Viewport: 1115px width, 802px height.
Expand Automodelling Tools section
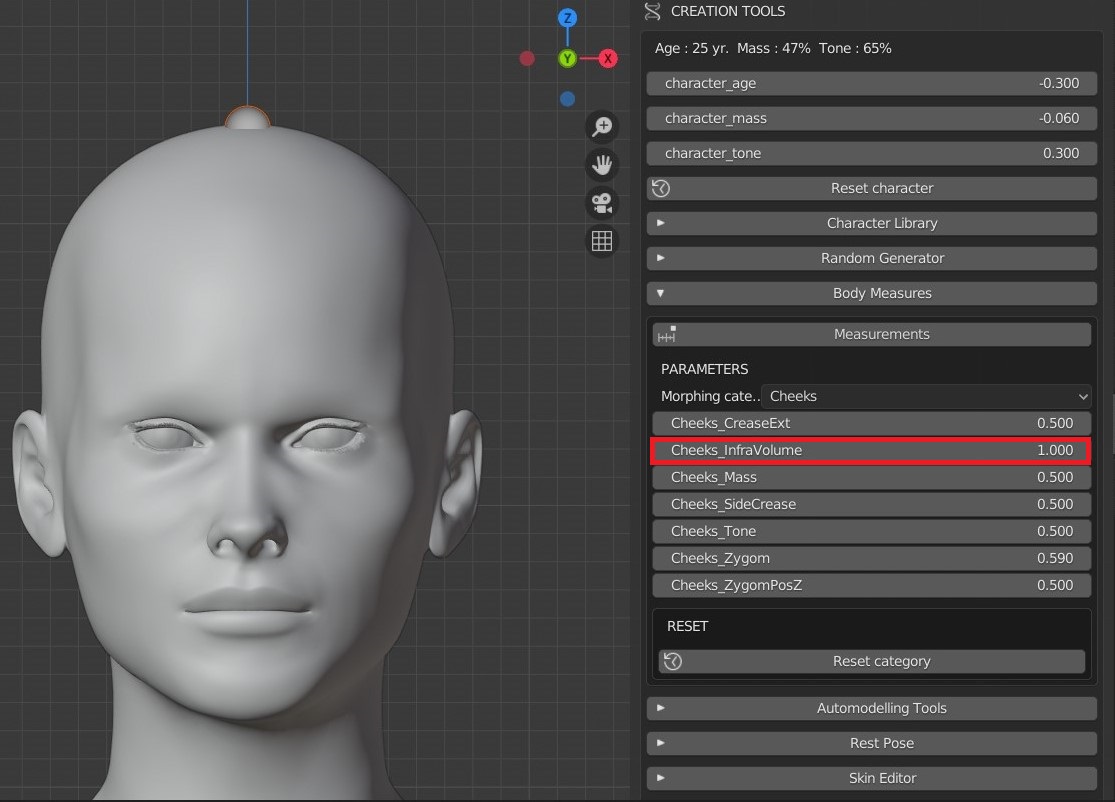click(x=872, y=708)
